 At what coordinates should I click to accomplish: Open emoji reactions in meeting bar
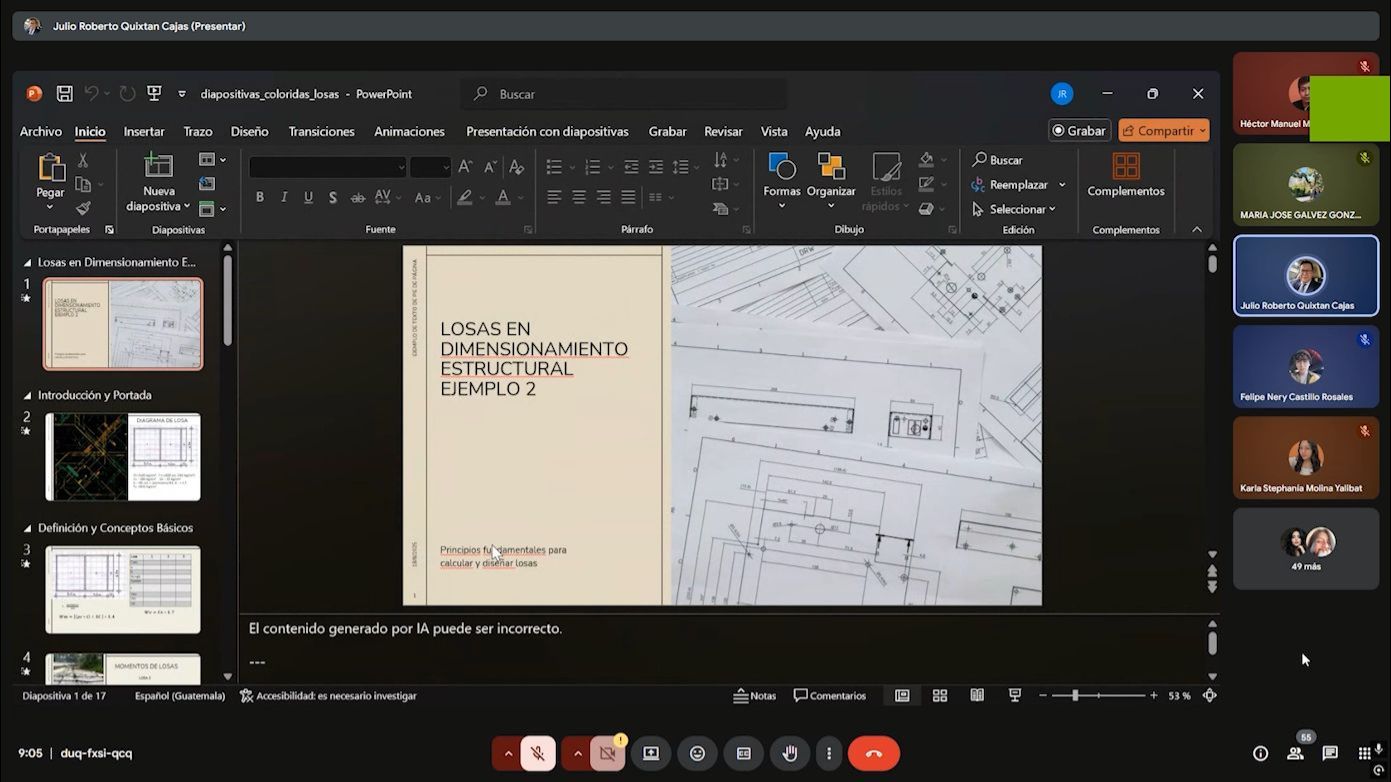pyautogui.click(x=697, y=753)
